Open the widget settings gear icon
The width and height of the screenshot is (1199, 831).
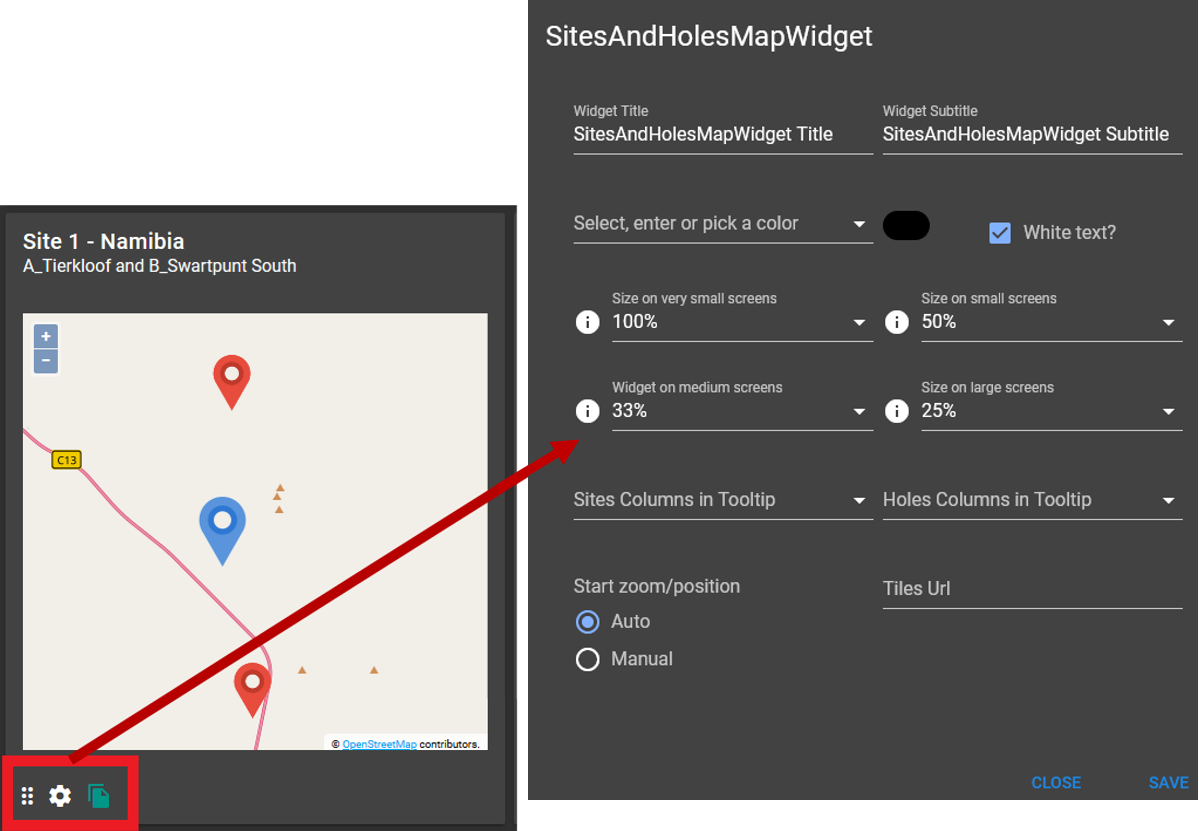[60, 796]
